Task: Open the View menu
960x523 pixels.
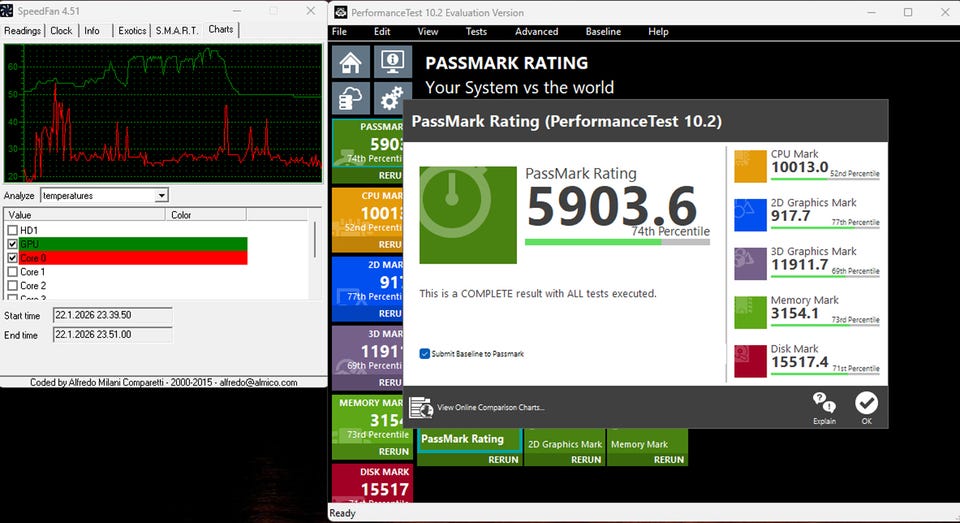Action: pyautogui.click(x=427, y=31)
